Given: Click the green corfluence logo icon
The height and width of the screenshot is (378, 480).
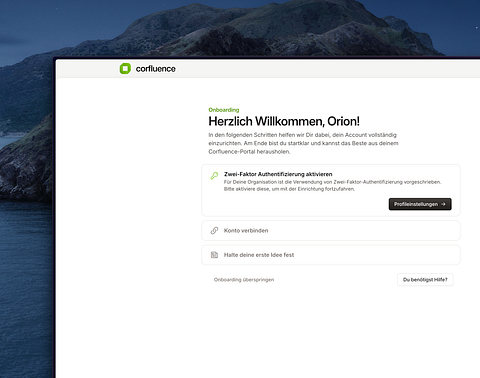Looking at the screenshot, I should [125, 69].
